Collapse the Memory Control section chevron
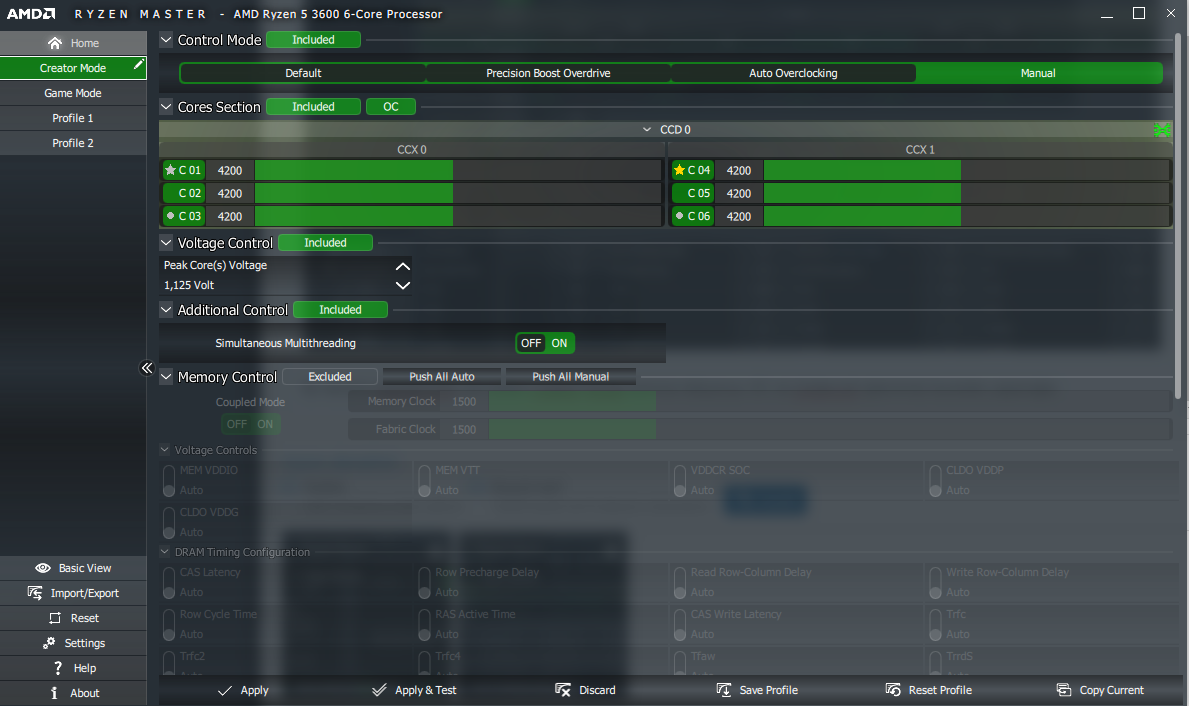This screenshot has width=1189, height=706. click(166, 377)
